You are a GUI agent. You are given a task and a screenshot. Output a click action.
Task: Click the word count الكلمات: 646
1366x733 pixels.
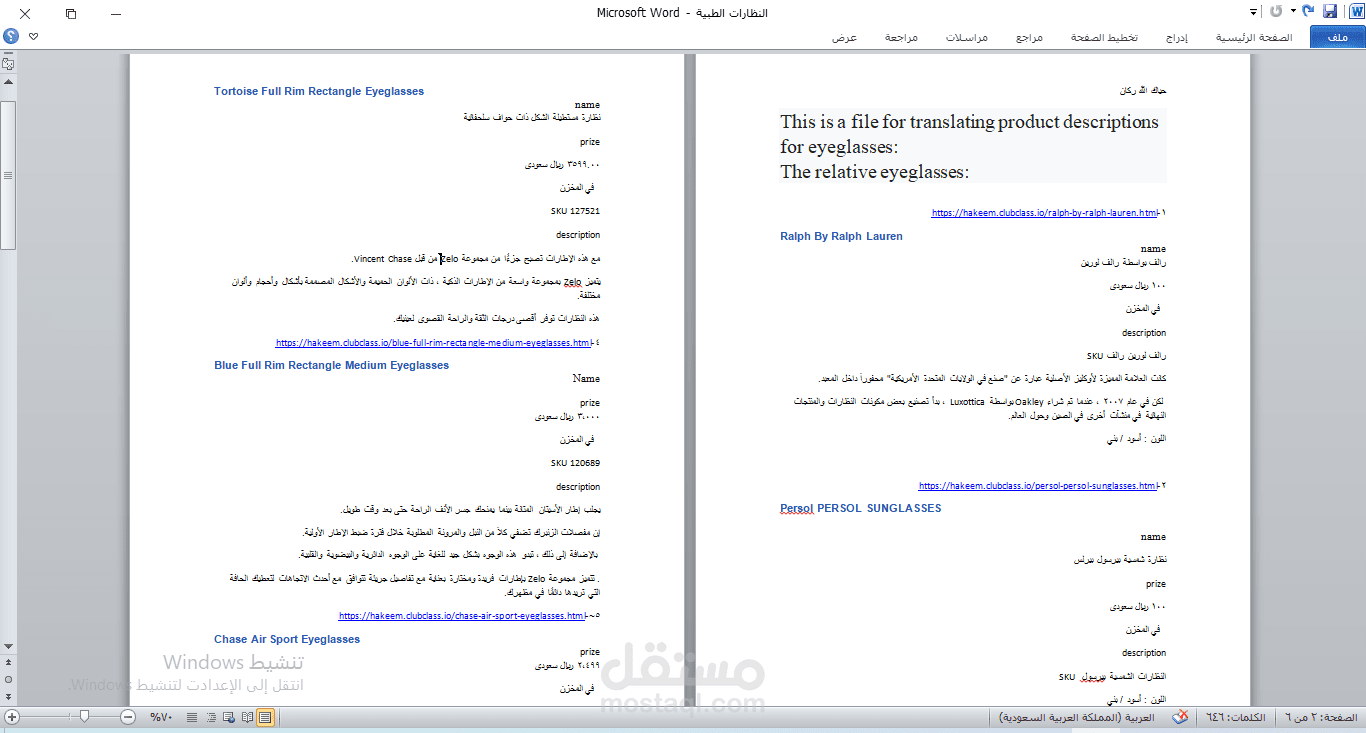1235,718
